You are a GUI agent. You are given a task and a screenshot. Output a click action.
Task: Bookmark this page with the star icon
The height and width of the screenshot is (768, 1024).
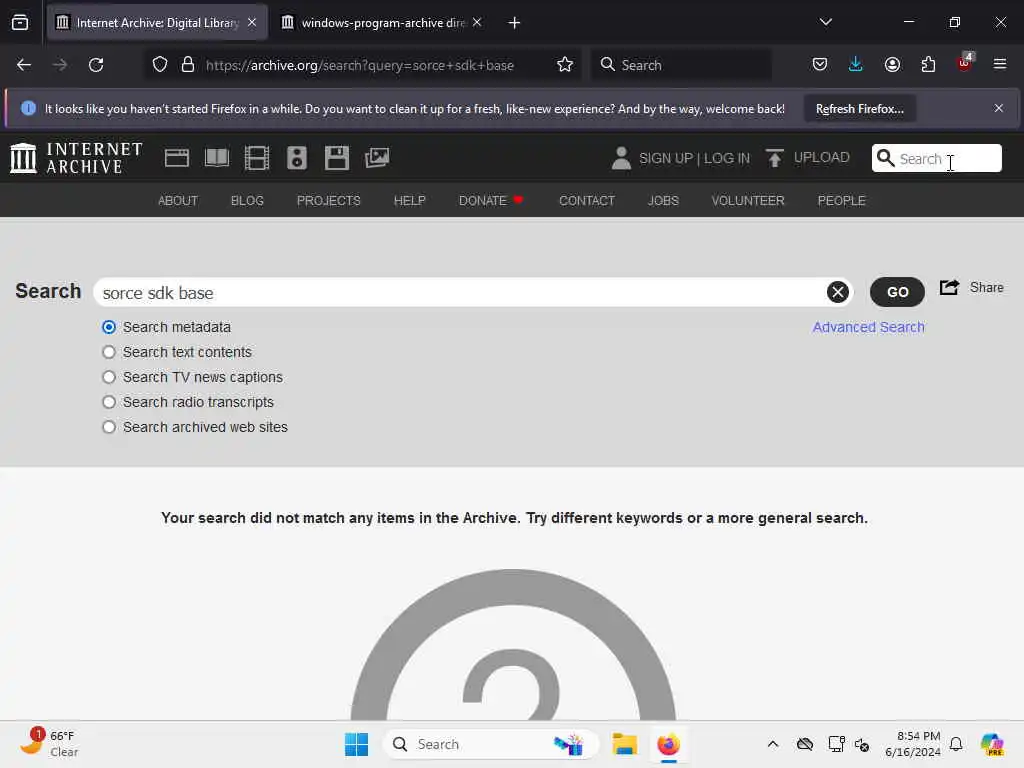pos(565,65)
